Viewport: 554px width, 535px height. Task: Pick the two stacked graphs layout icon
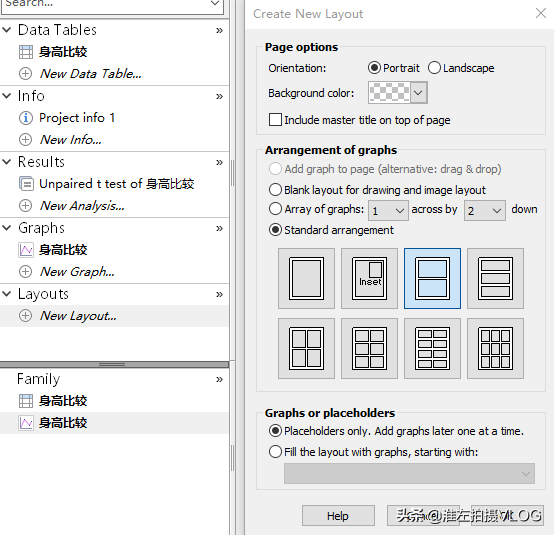432,278
